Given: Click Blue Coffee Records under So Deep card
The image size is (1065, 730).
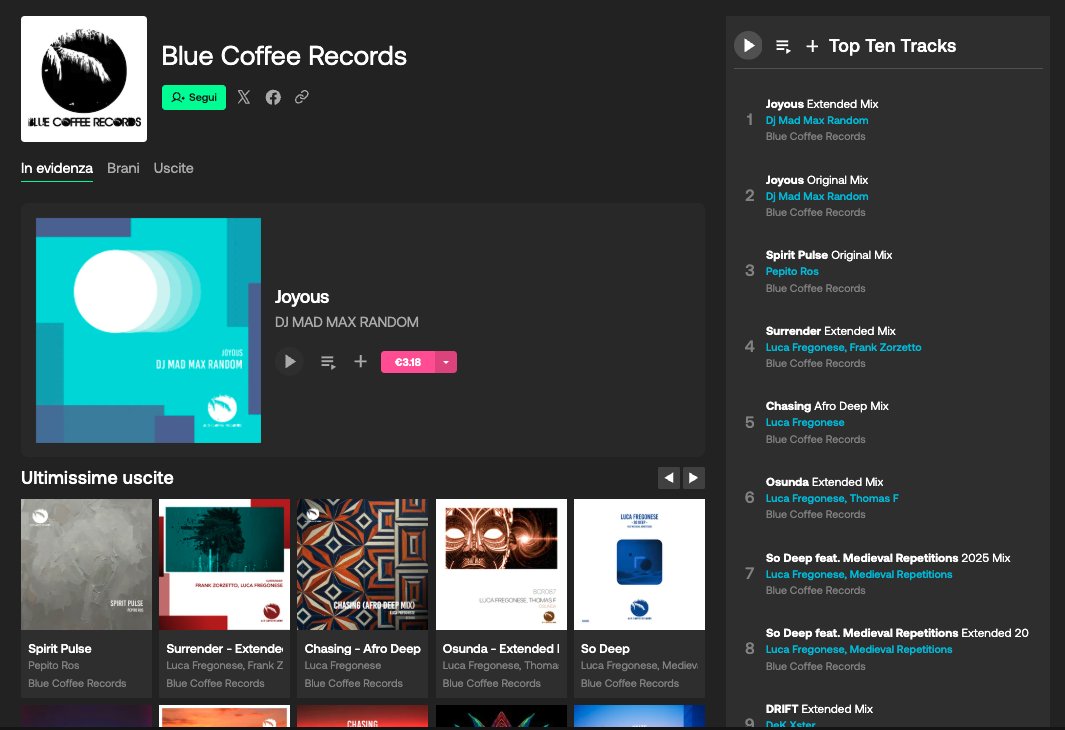Looking at the screenshot, I should point(630,684).
